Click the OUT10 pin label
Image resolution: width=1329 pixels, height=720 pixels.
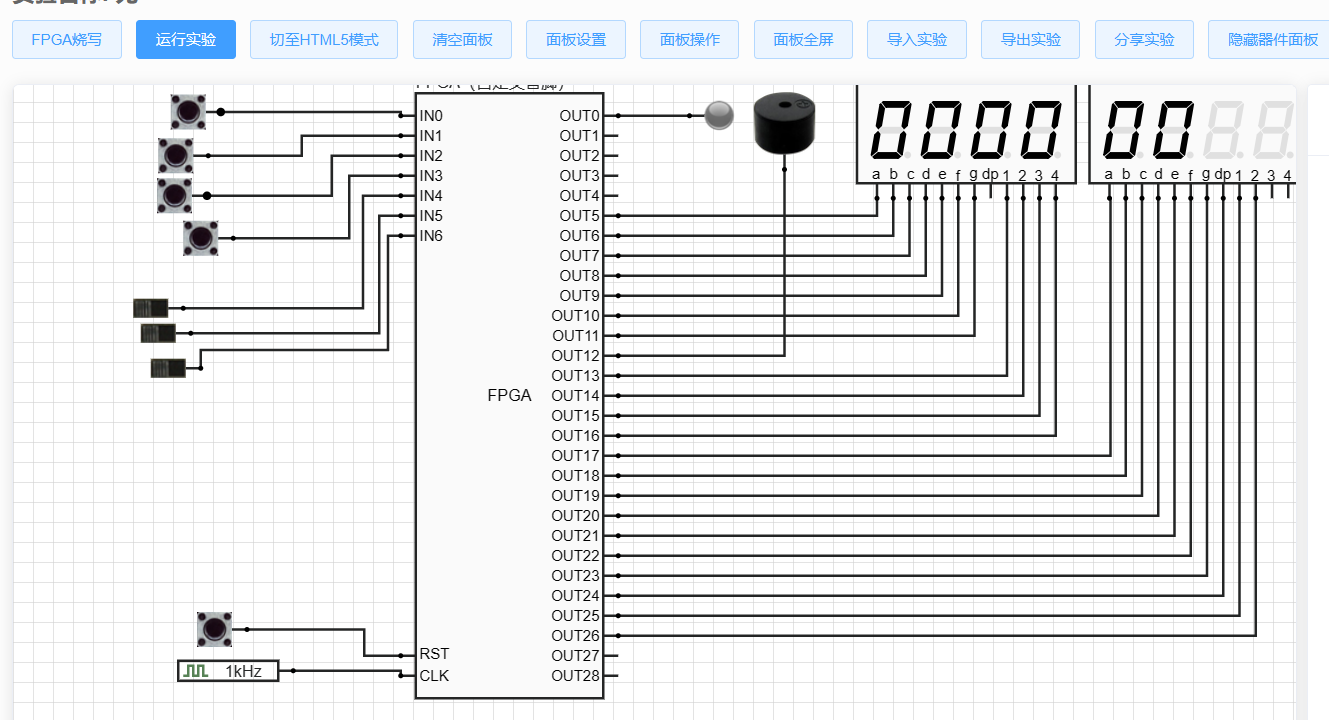click(576, 316)
